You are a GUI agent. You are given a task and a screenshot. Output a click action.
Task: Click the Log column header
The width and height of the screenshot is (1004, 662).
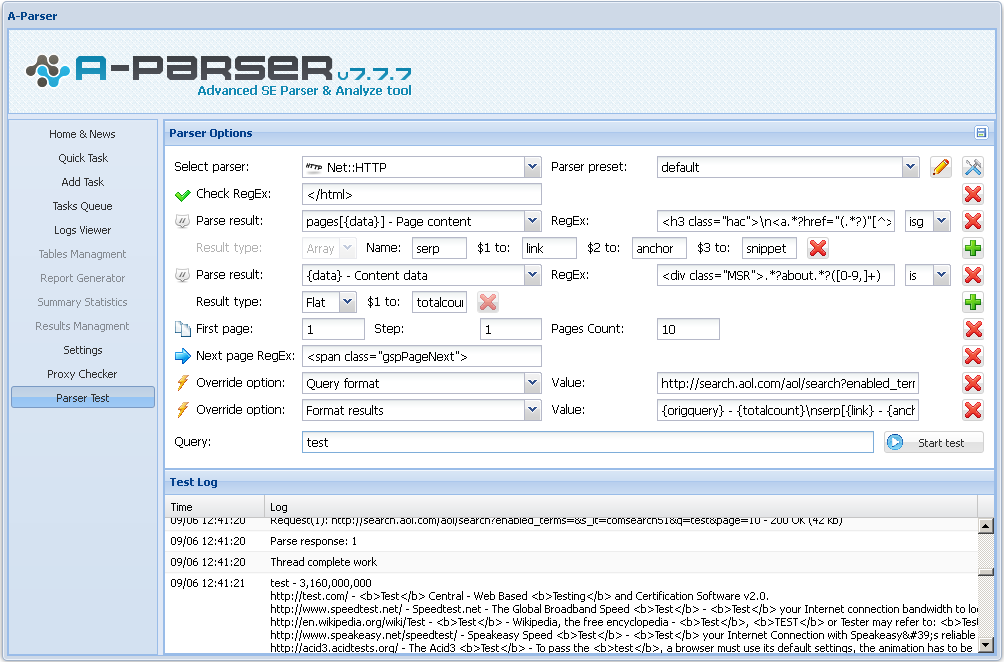(620, 506)
